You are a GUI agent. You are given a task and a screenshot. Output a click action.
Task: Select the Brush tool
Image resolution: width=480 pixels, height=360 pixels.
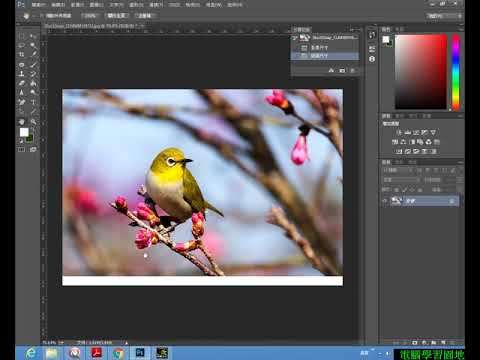tap(33, 64)
